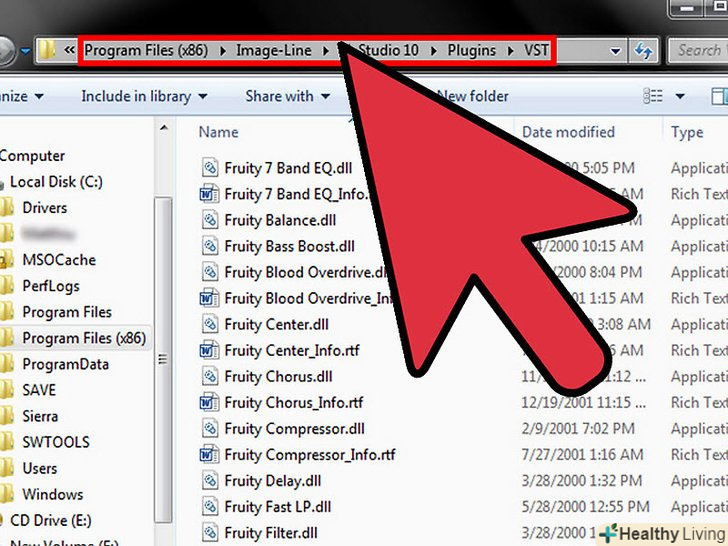The height and width of the screenshot is (546, 728).
Task: Click Image-Line in the breadcrumb path
Action: click(274, 50)
